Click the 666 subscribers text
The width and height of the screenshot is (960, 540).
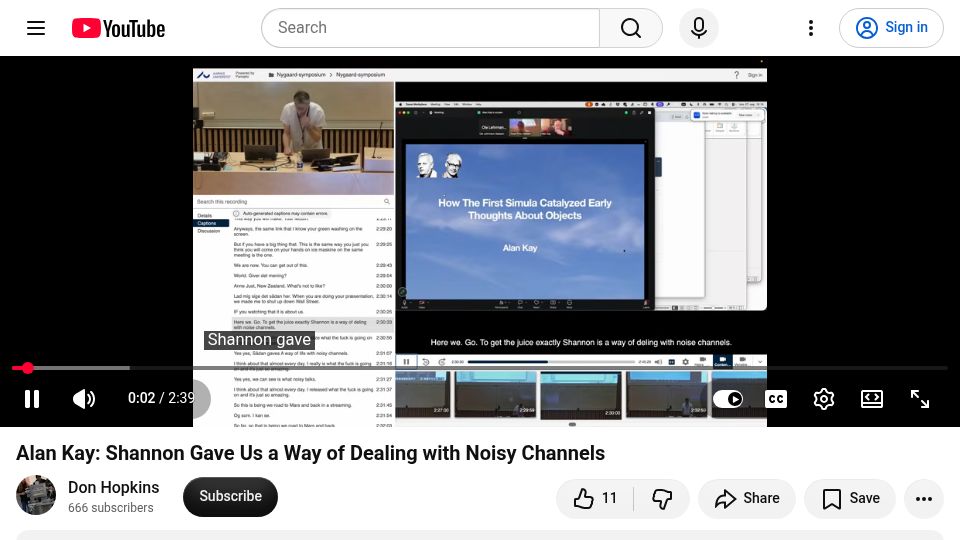(111, 508)
